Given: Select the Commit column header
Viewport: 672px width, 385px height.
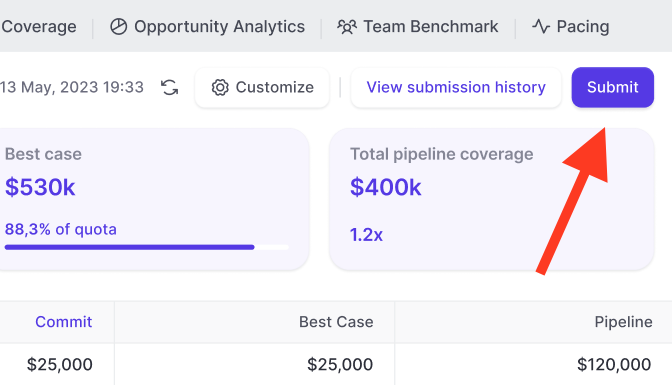Looking at the screenshot, I should pyautogui.click(x=63, y=322).
